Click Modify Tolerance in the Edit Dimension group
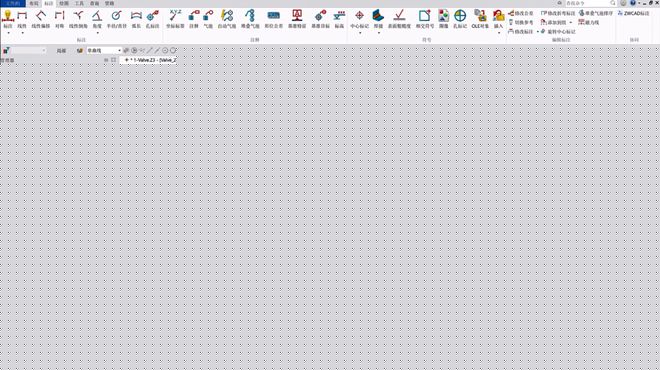The height and width of the screenshot is (370, 660). [x=521, y=13]
